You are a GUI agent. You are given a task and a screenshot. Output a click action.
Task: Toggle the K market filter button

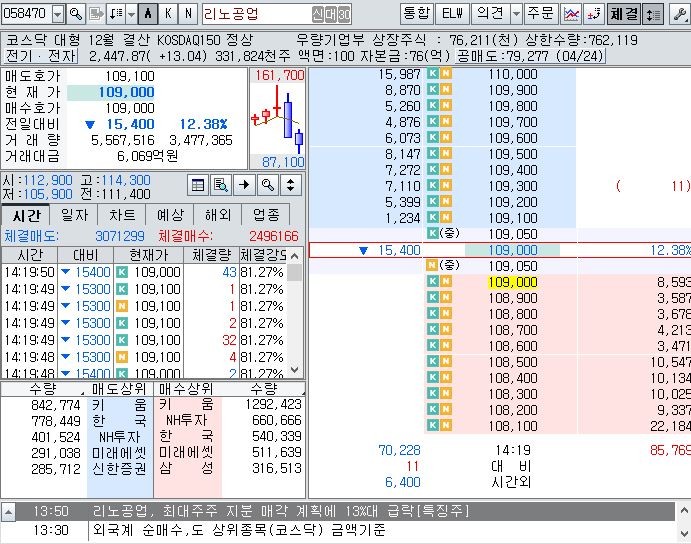tap(168, 14)
